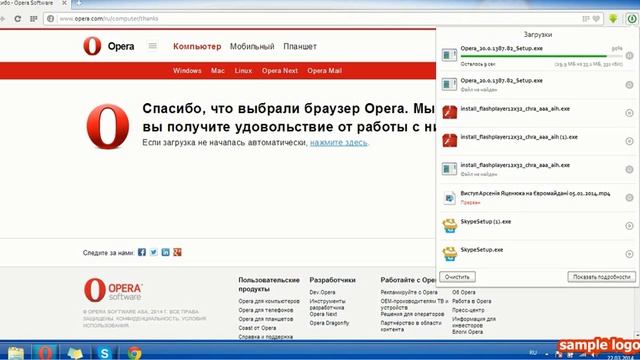The image size is (640, 360).
Task: Open Opera для компьютеров footer link
Action: pyautogui.click(x=269, y=301)
